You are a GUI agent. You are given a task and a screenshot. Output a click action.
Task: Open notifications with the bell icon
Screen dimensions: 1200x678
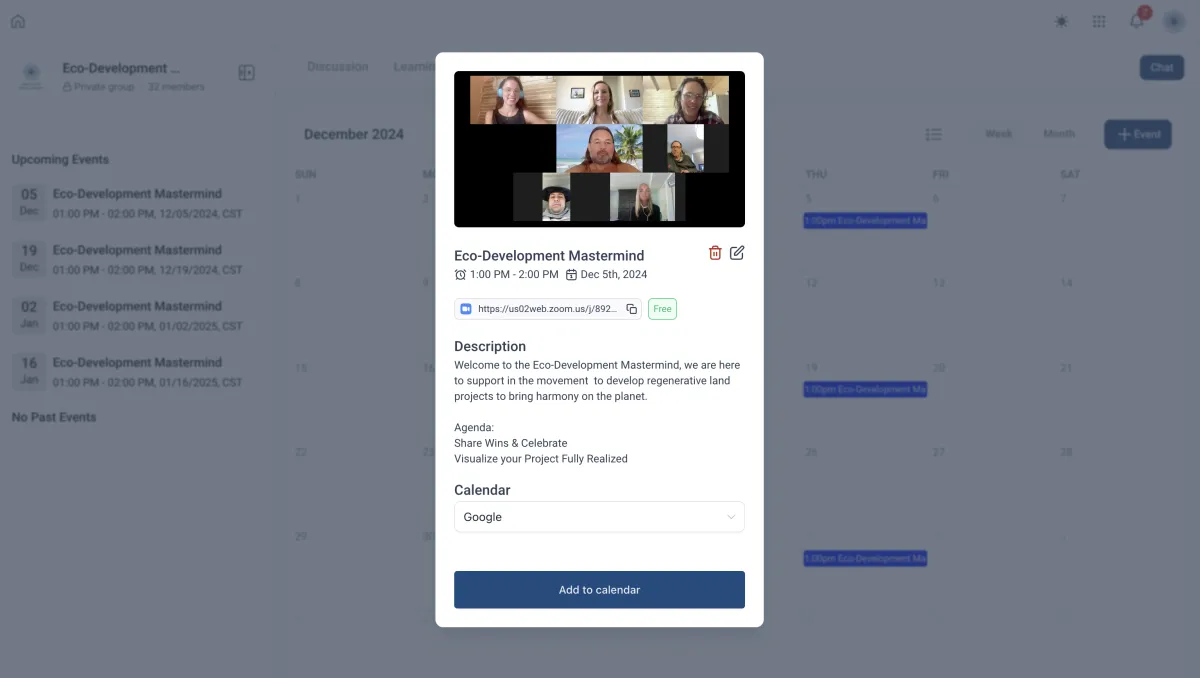pos(1137,21)
